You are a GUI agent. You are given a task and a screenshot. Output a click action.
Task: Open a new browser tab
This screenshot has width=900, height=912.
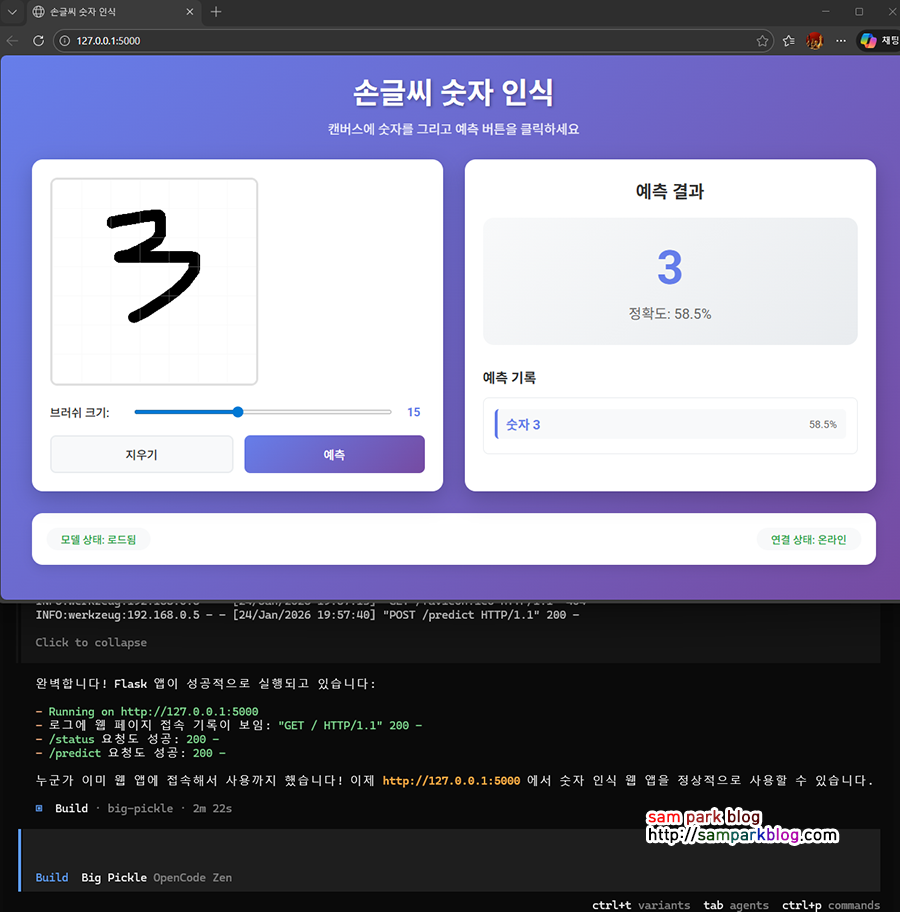[x=216, y=12]
